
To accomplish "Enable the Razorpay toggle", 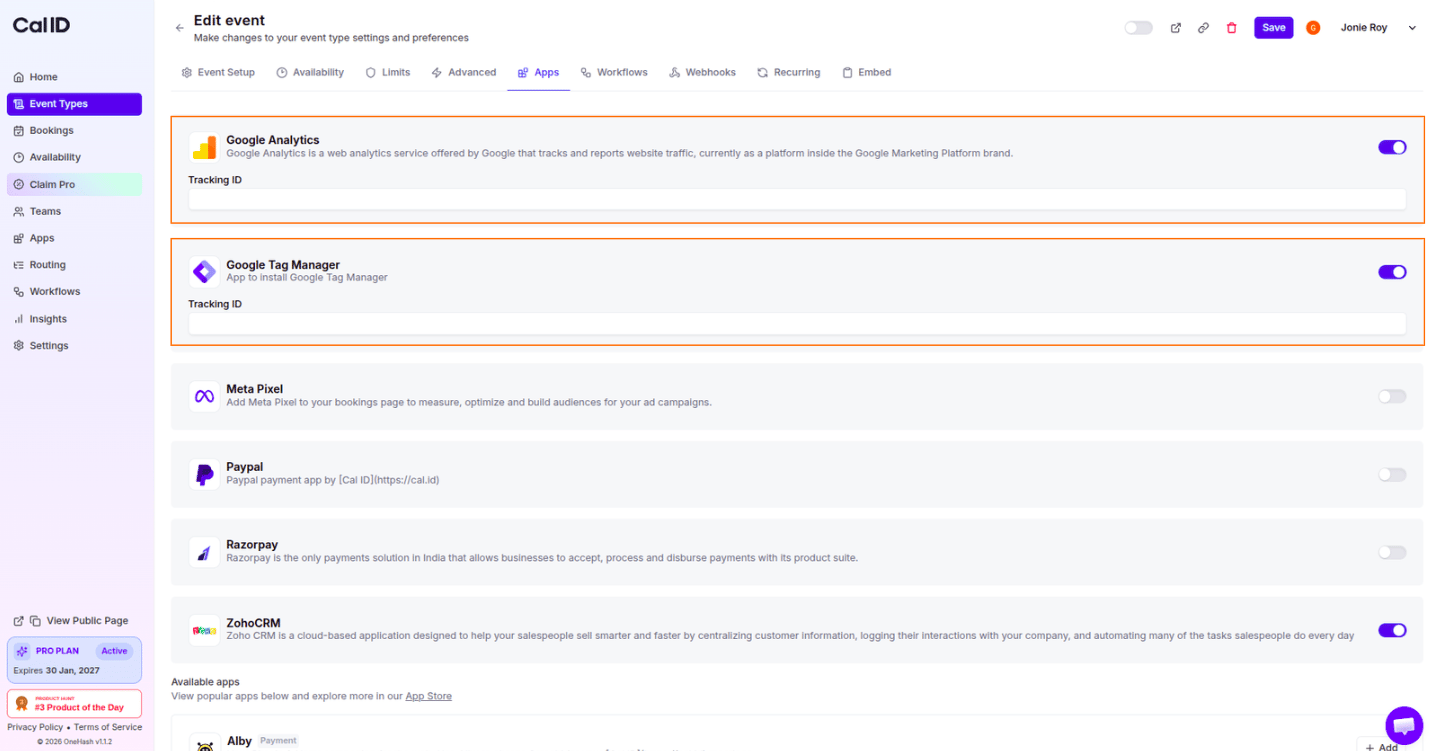I will click(1392, 552).
